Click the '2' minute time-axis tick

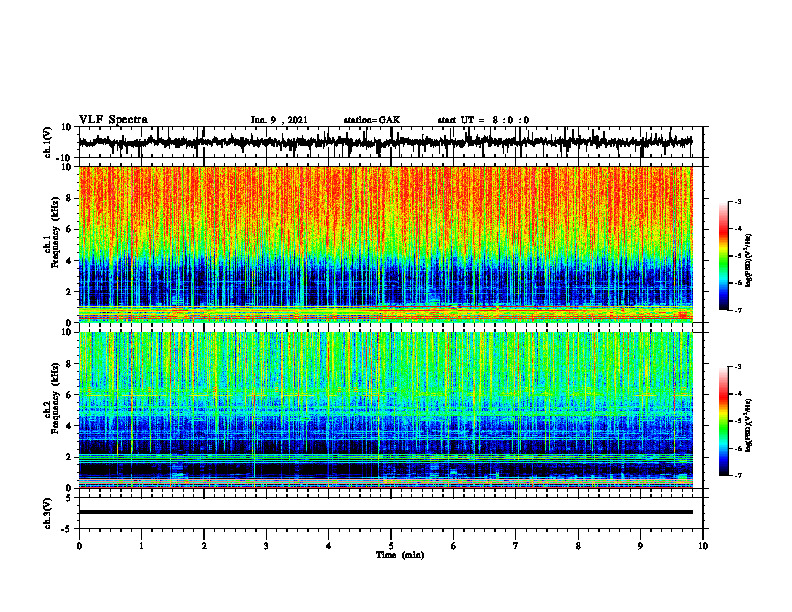click(204, 546)
